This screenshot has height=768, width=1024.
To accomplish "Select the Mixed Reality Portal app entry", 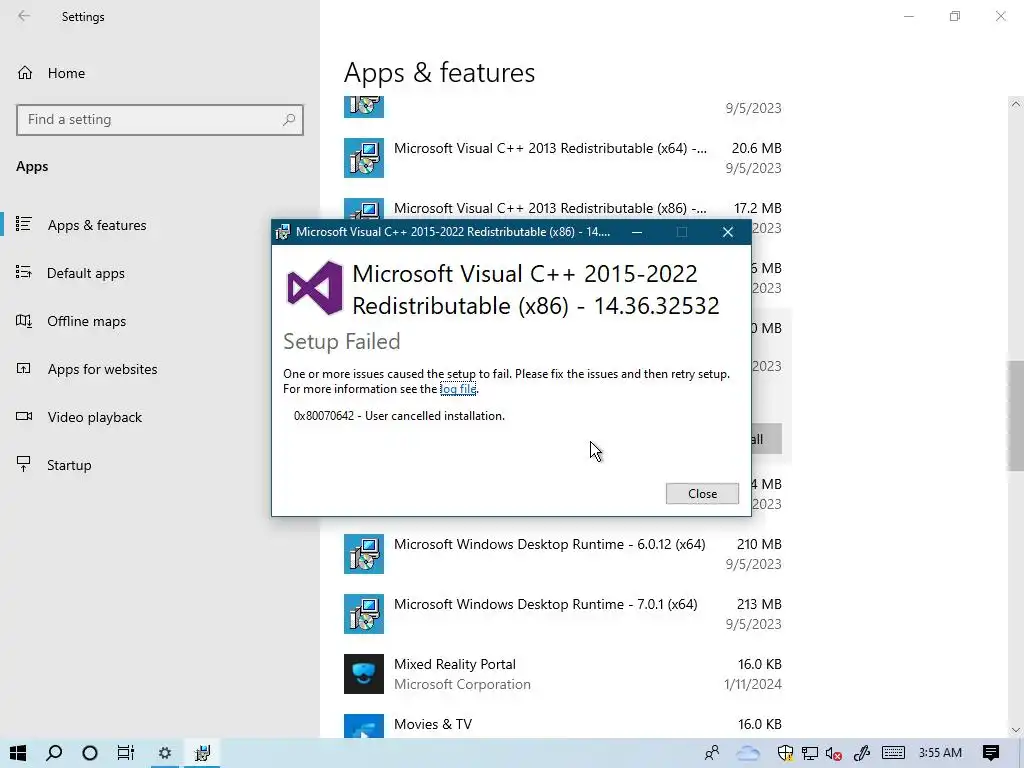I will click(563, 674).
